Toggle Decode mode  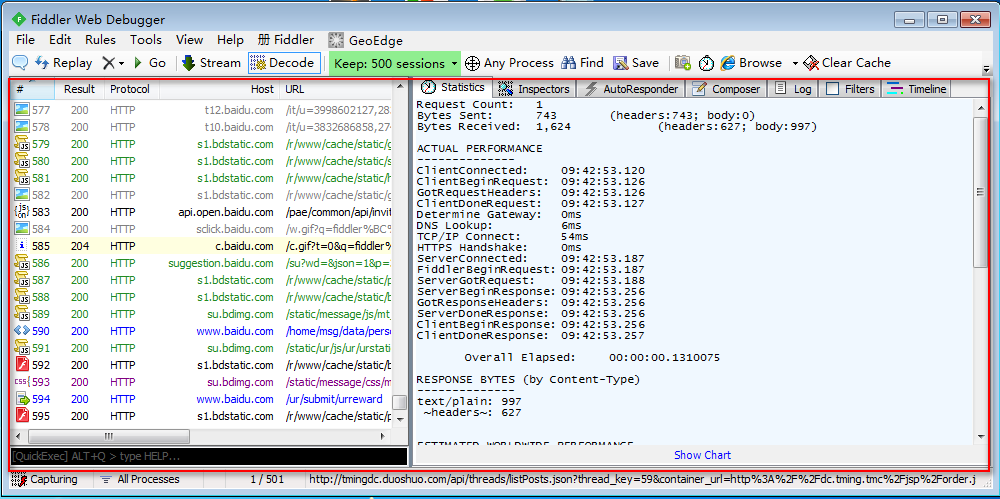[283, 63]
